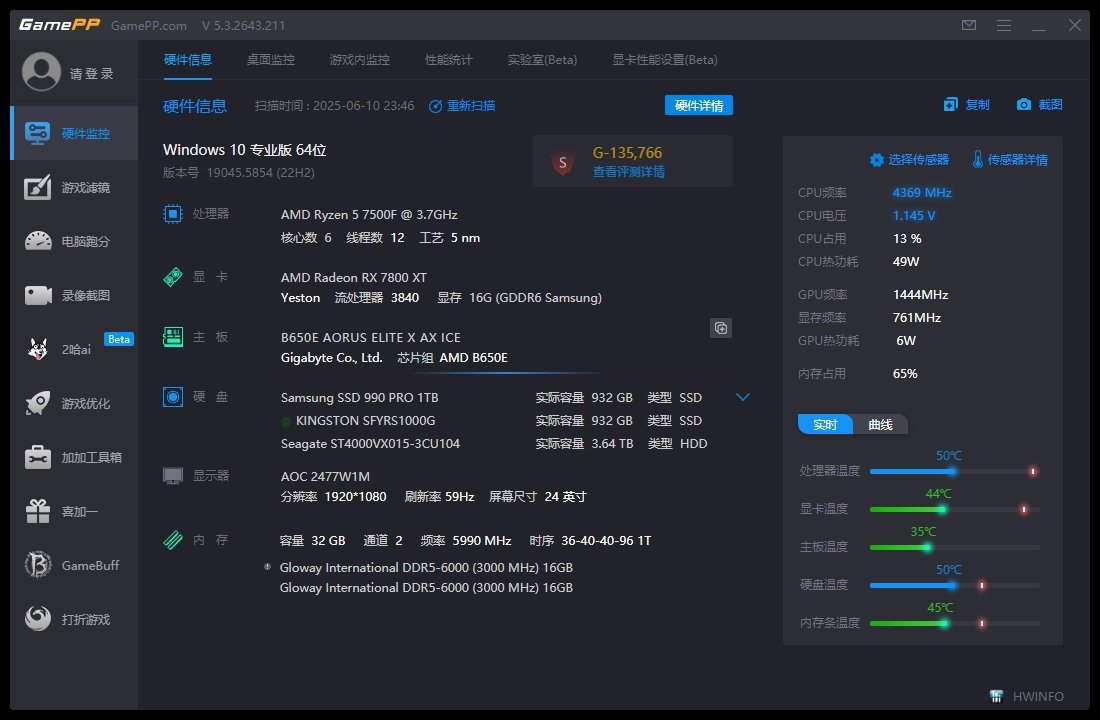Screen dimensions: 1100x720
Task: Select the 性能统计 tab
Action: (x=448, y=60)
